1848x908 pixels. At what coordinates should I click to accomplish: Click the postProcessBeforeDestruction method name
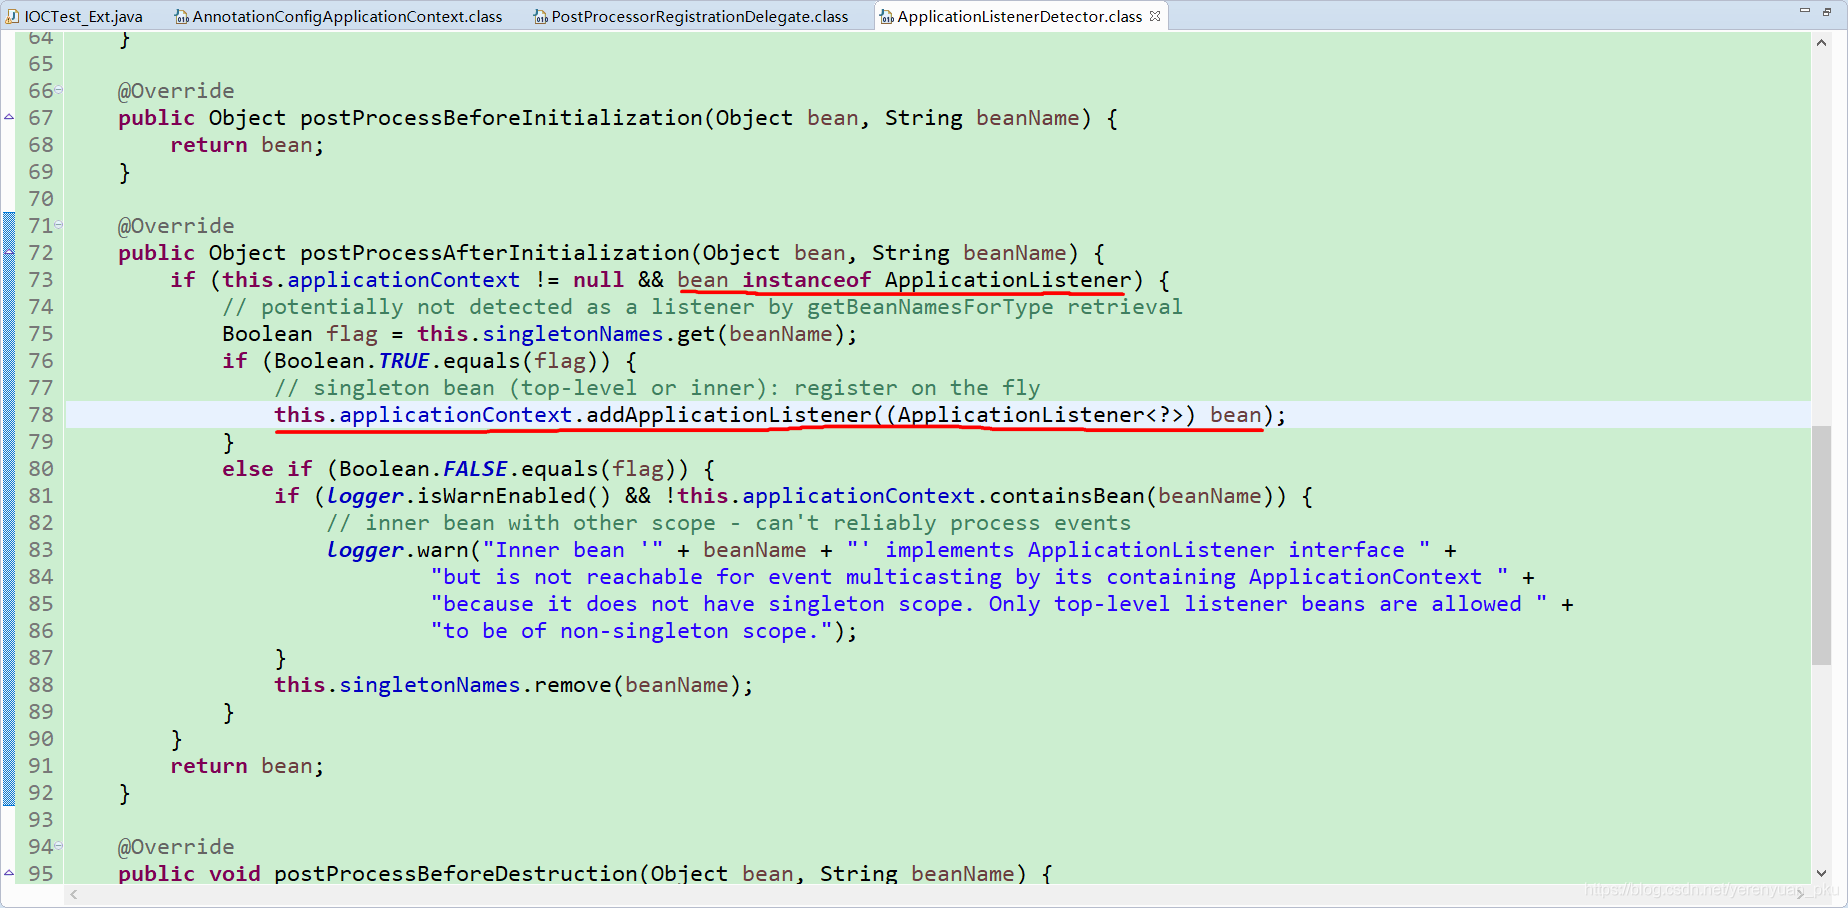click(456, 874)
